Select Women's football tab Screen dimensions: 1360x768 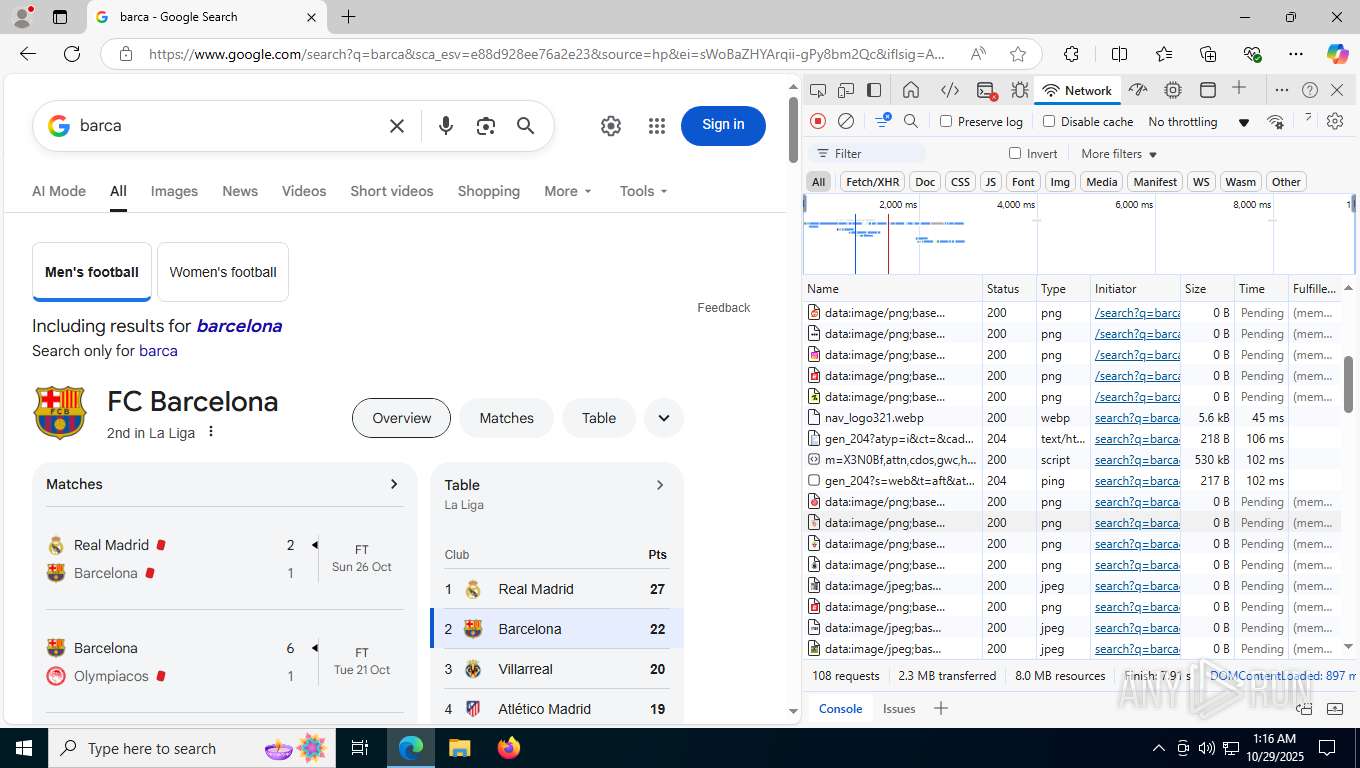pos(223,272)
